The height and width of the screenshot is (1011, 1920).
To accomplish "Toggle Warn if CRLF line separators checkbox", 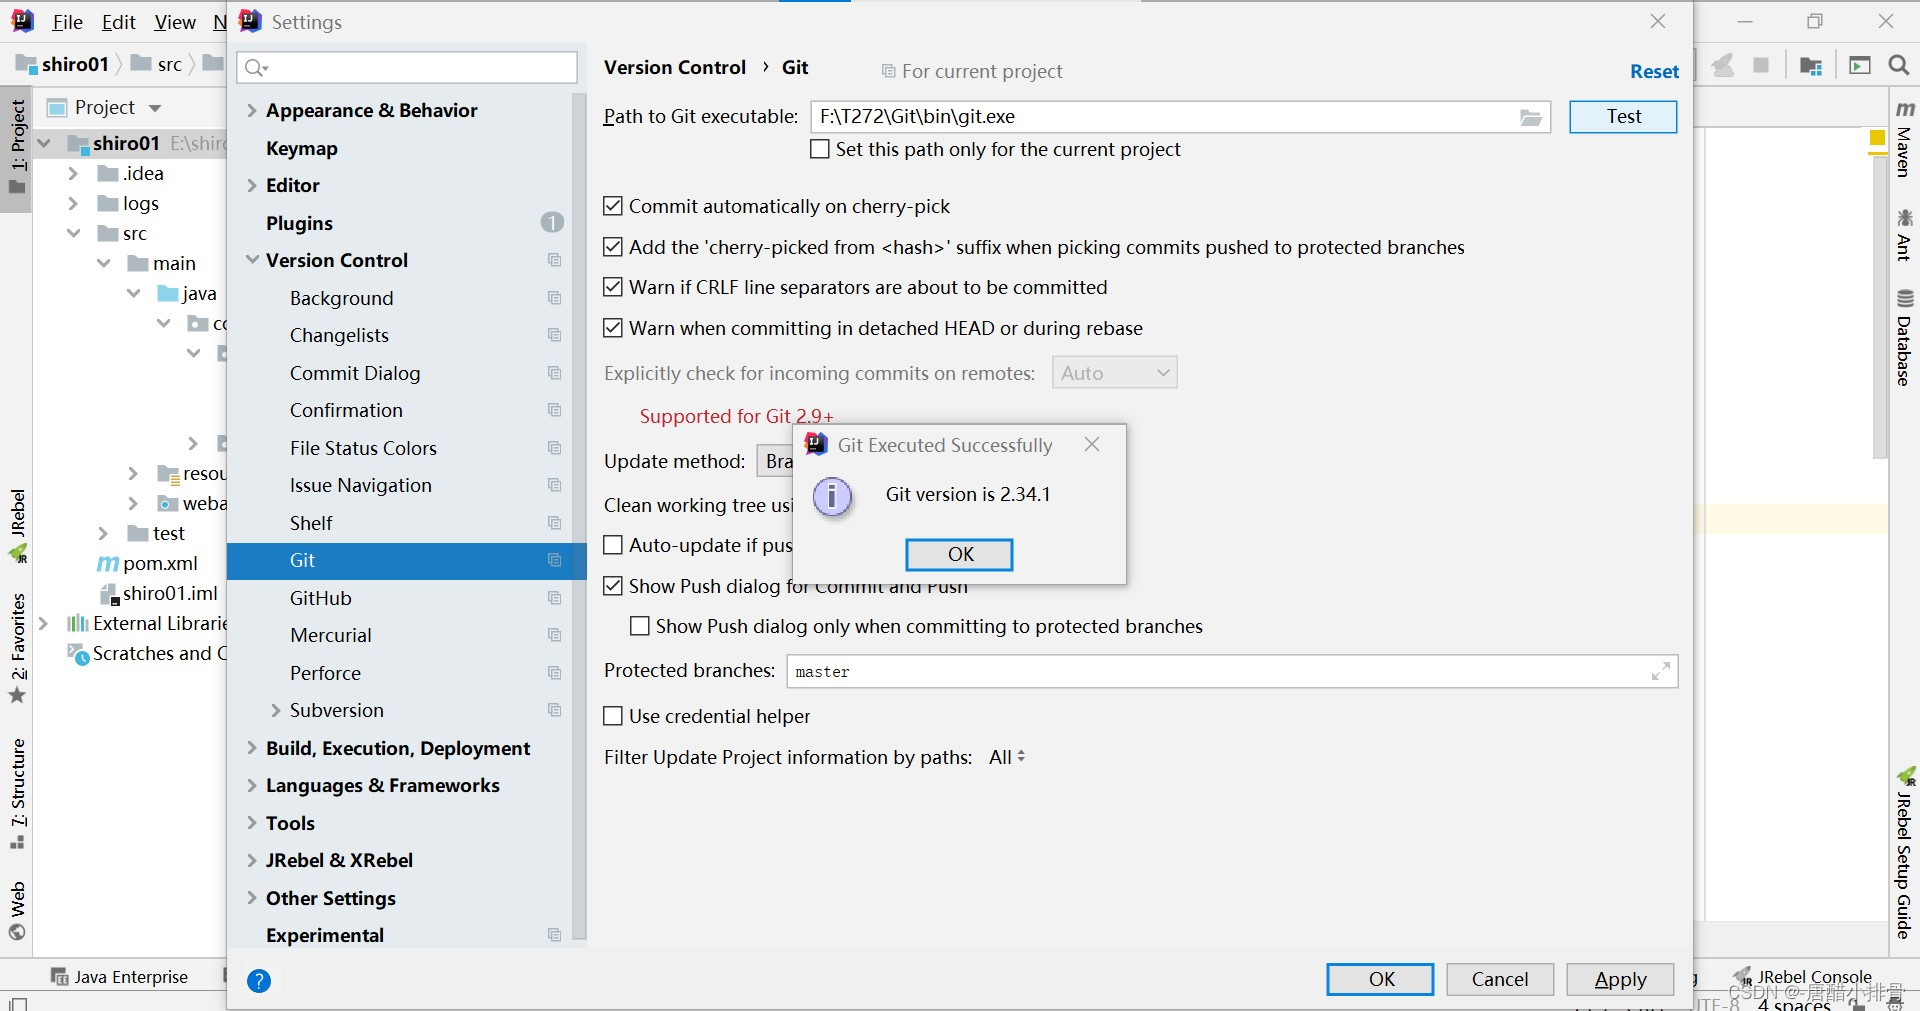I will pyautogui.click(x=613, y=287).
